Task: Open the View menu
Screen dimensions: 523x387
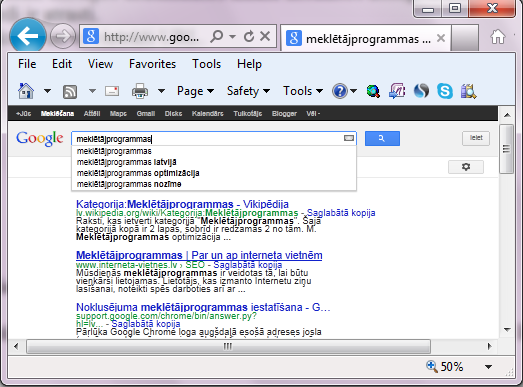Action: pyautogui.click(x=100, y=64)
